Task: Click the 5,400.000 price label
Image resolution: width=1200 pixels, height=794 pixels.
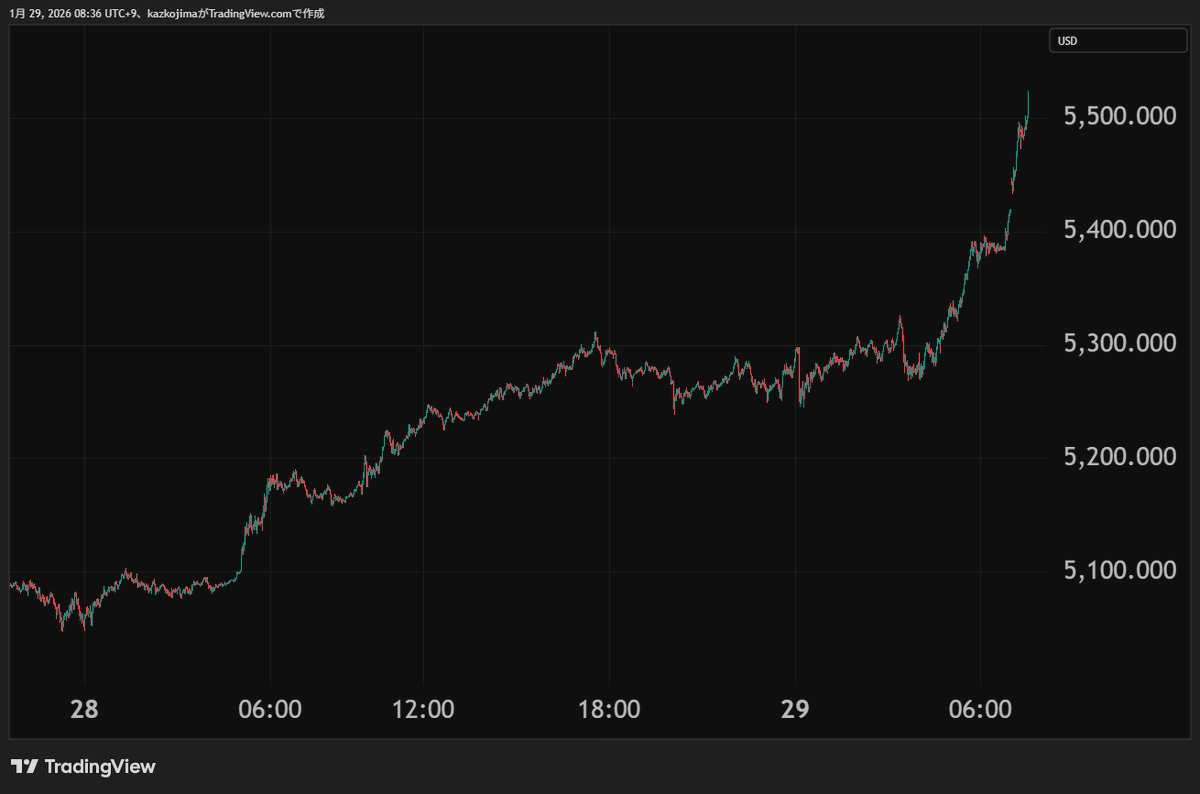Action: click(x=1119, y=230)
